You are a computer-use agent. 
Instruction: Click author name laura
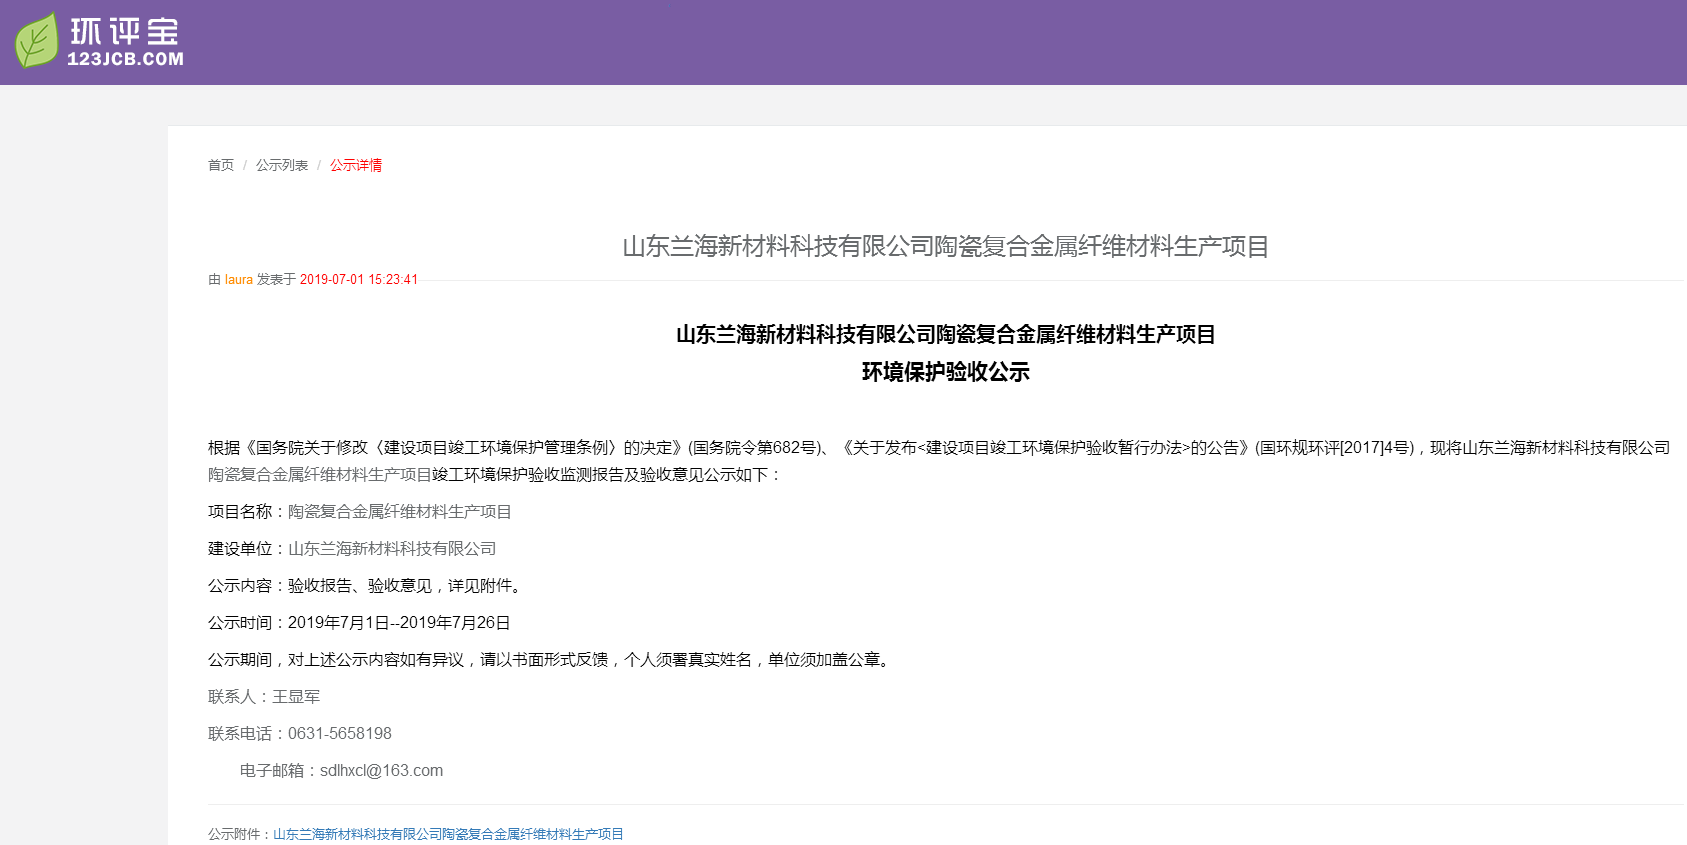[239, 280]
